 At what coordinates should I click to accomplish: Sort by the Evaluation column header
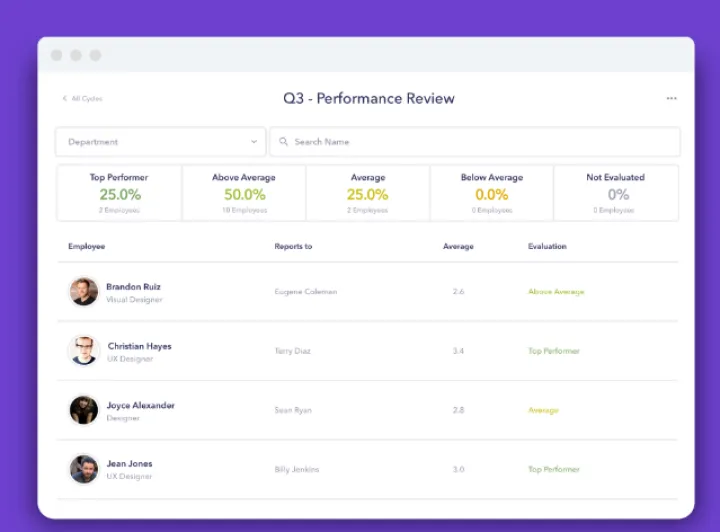tap(547, 246)
